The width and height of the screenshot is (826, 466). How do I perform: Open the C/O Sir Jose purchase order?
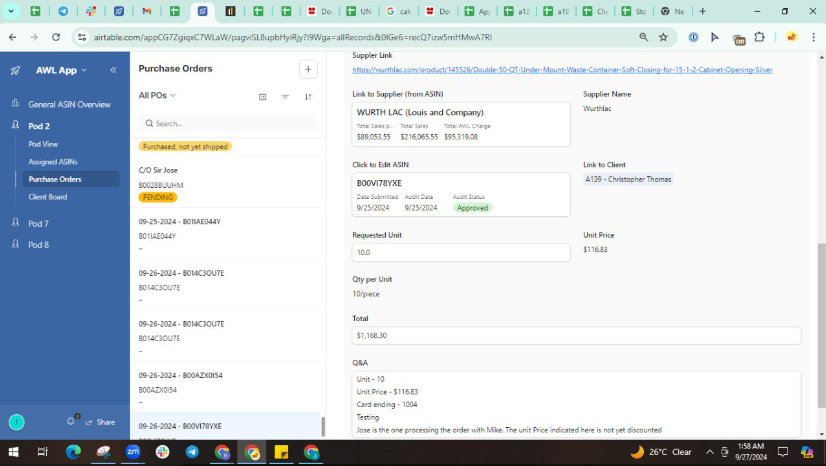(225, 183)
